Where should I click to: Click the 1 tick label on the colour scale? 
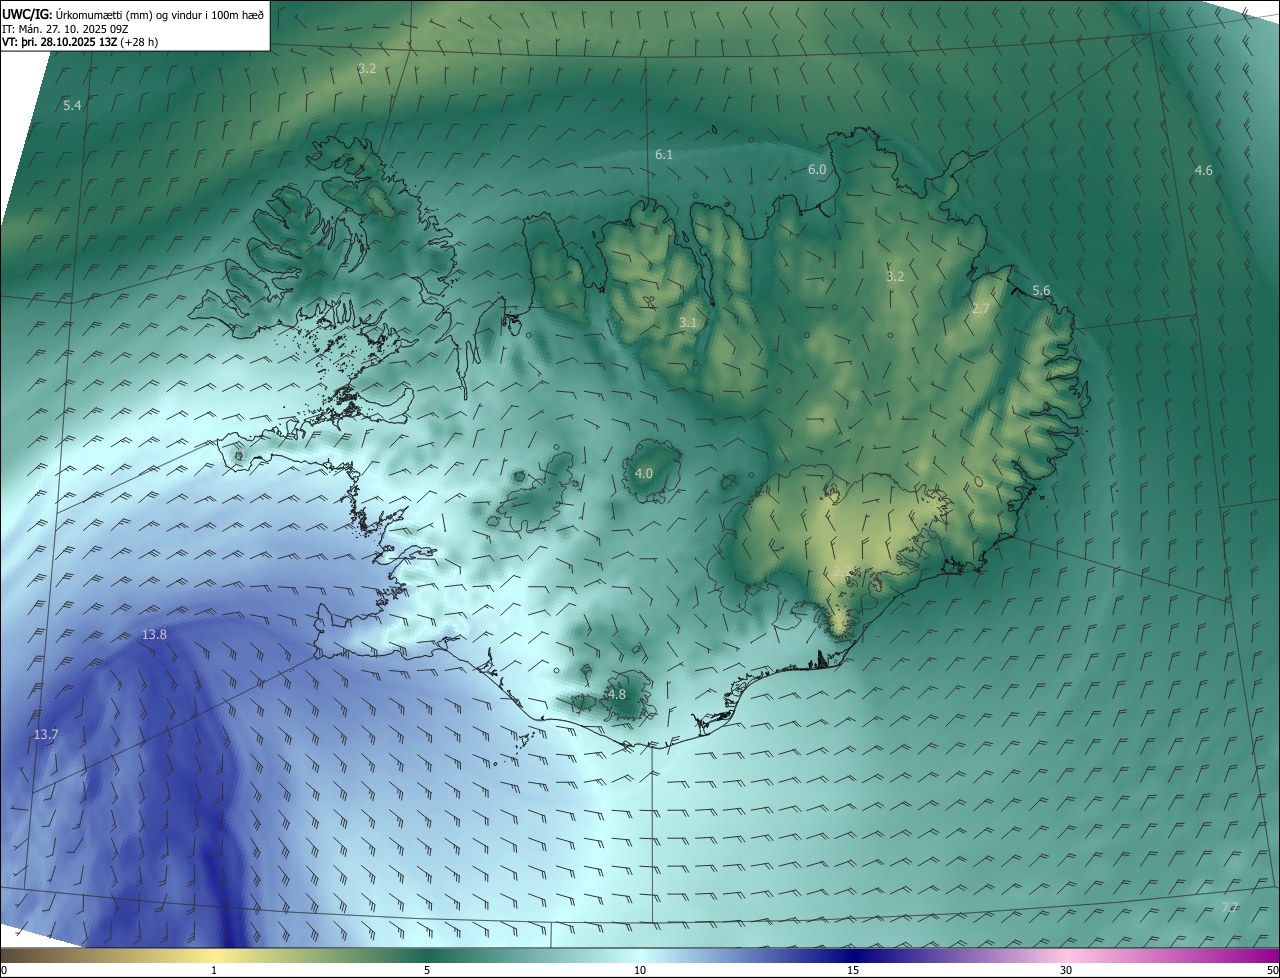click(214, 971)
